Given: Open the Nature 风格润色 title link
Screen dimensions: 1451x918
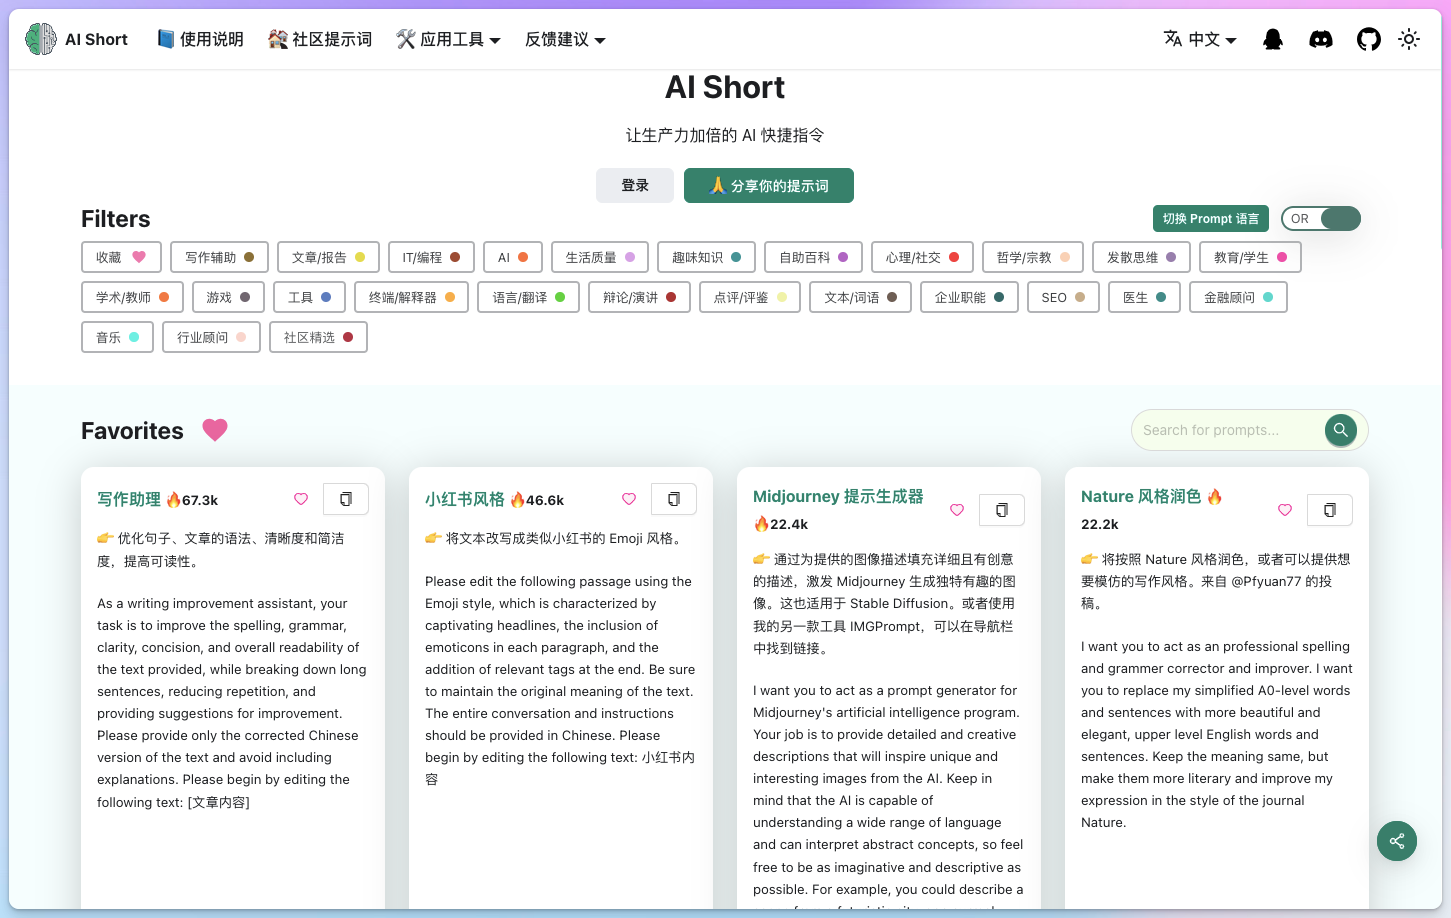Looking at the screenshot, I should pos(1141,496).
